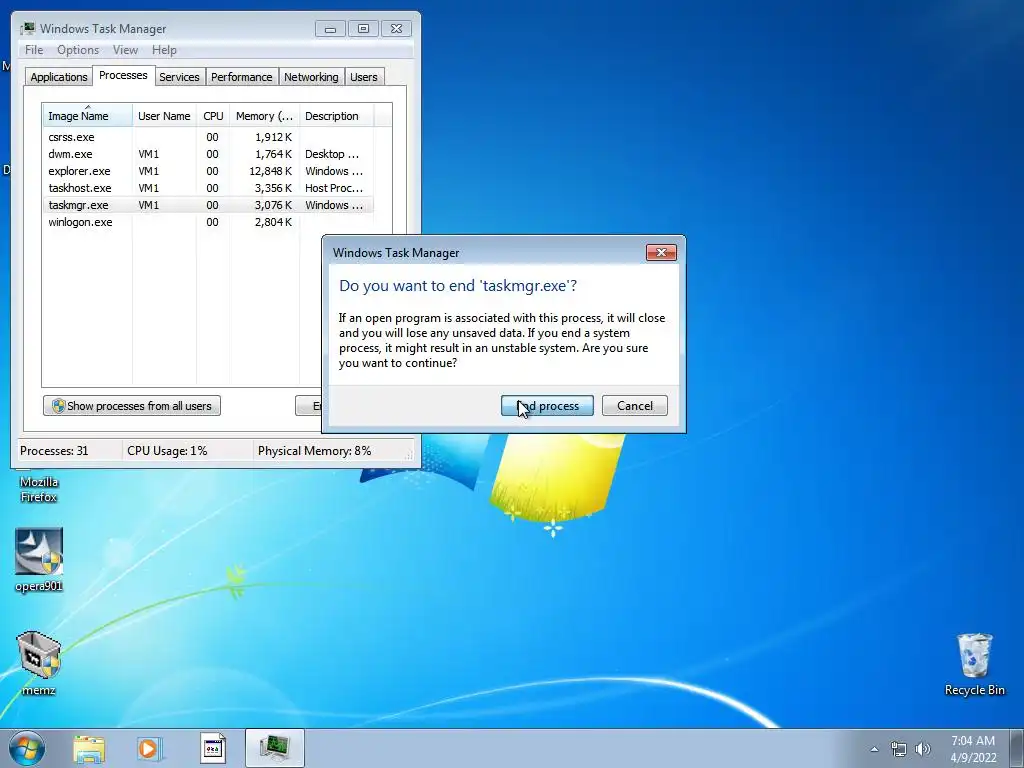
Task: Select the dwm.exe process row
Action: (x=208, y=154)
